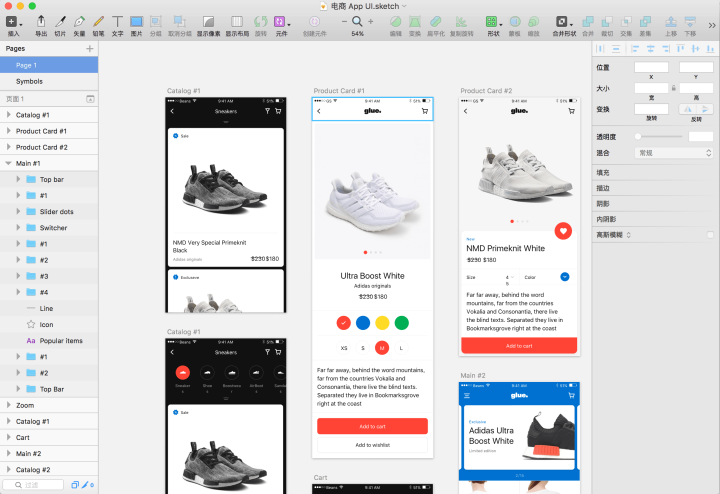The height and width of the screenshot is (494, 720).
Task: Show hidden toolbar items via double-chevron
Action: pyautogui.click(x=712, y=25)
